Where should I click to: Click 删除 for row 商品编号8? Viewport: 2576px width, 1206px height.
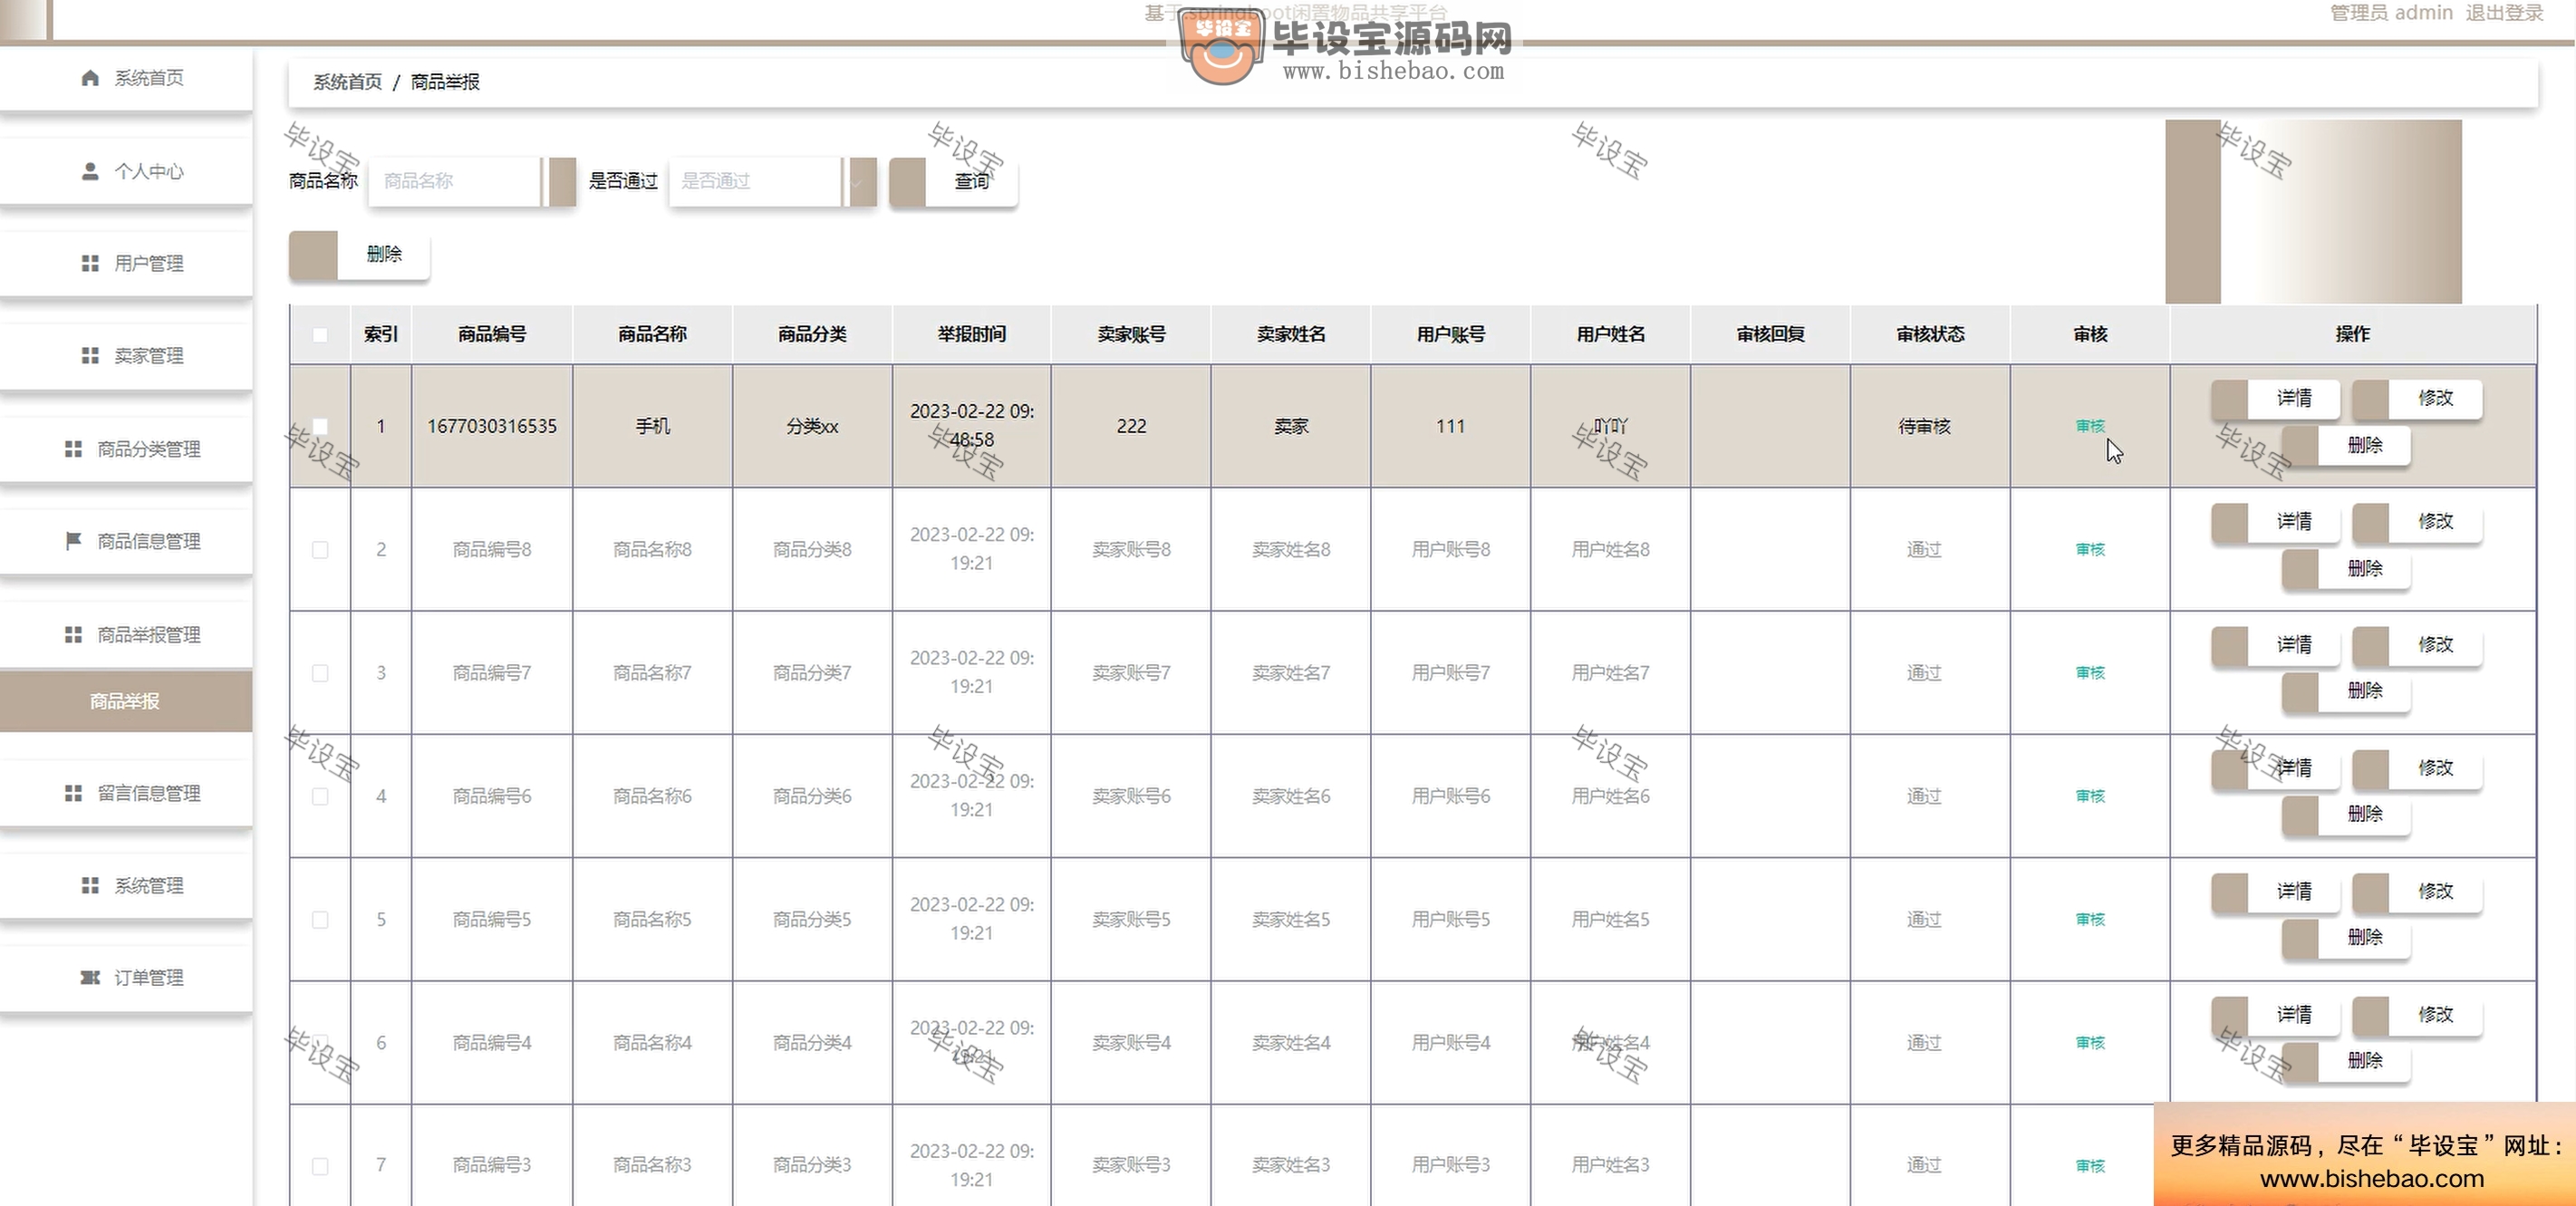click(2346, 569)
